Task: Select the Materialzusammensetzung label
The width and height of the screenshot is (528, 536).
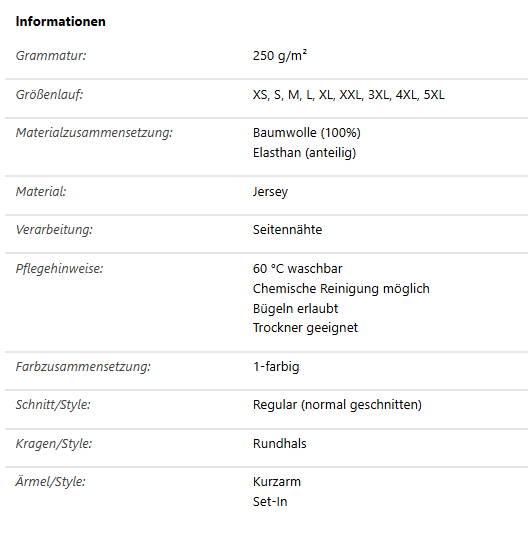Action: coord(94,133)
